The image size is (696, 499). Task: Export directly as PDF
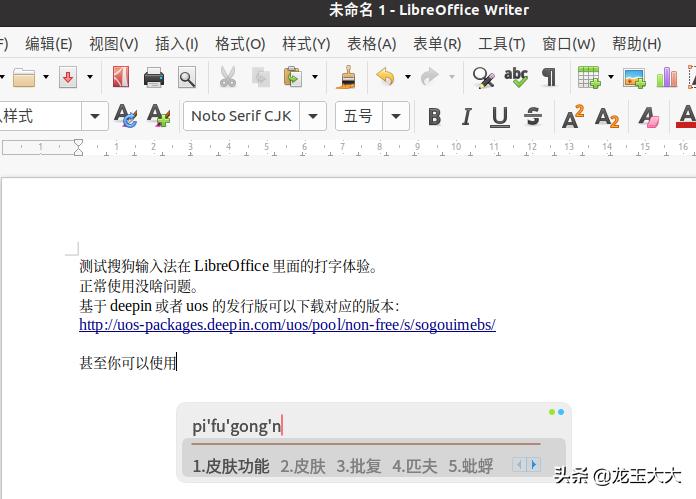click(x=121, y=77)
